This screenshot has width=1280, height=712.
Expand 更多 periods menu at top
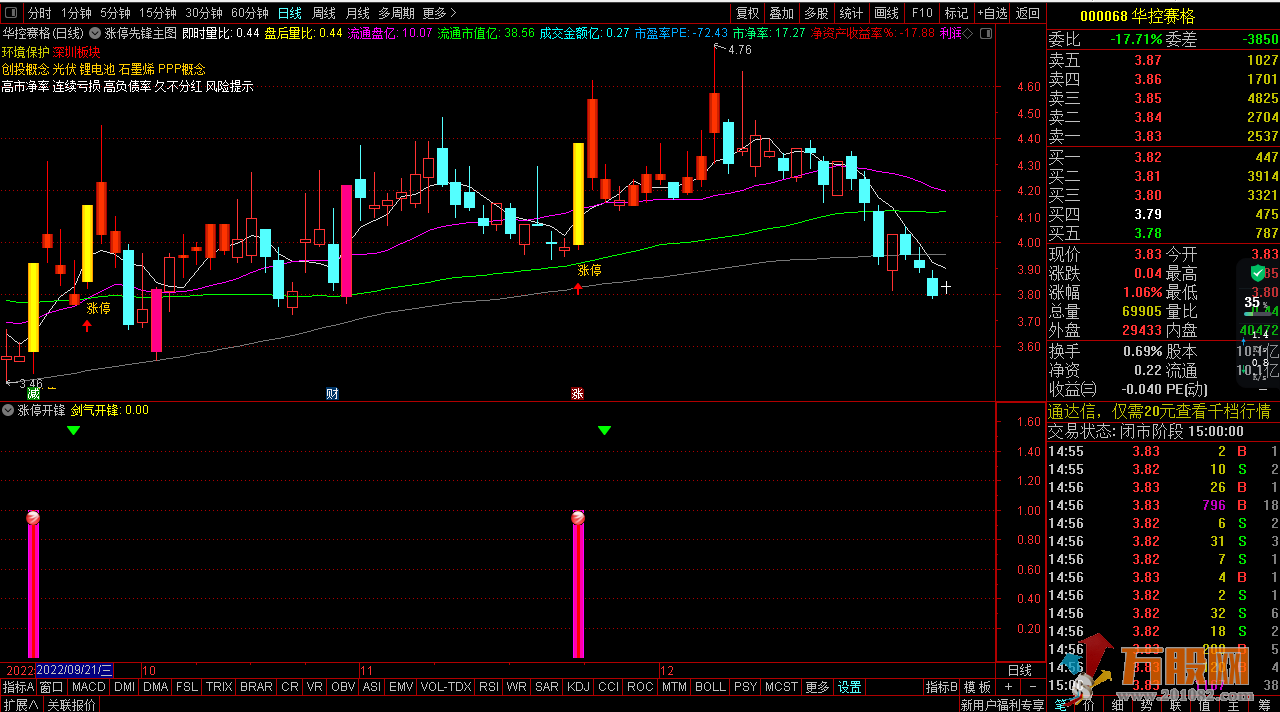(439, 13)
